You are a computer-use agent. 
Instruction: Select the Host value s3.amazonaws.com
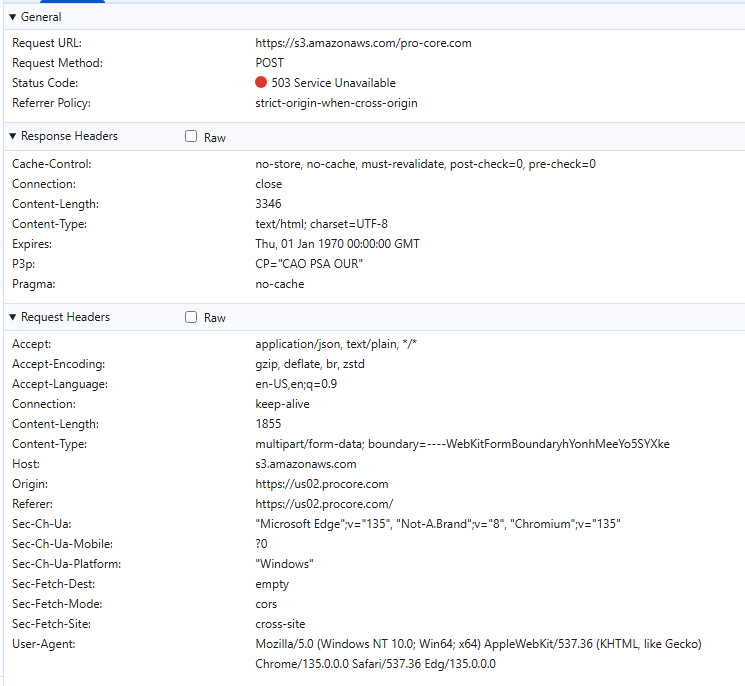tap(306, 464)
